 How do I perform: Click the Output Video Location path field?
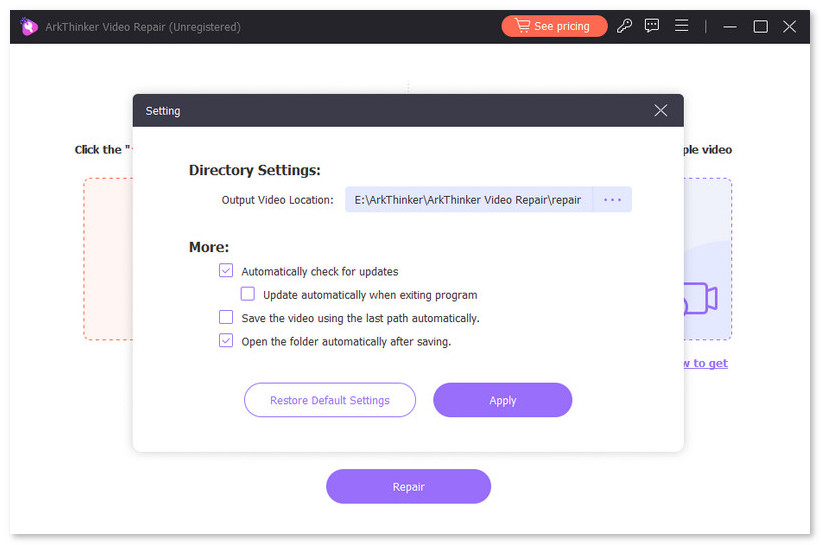[468, 199]
